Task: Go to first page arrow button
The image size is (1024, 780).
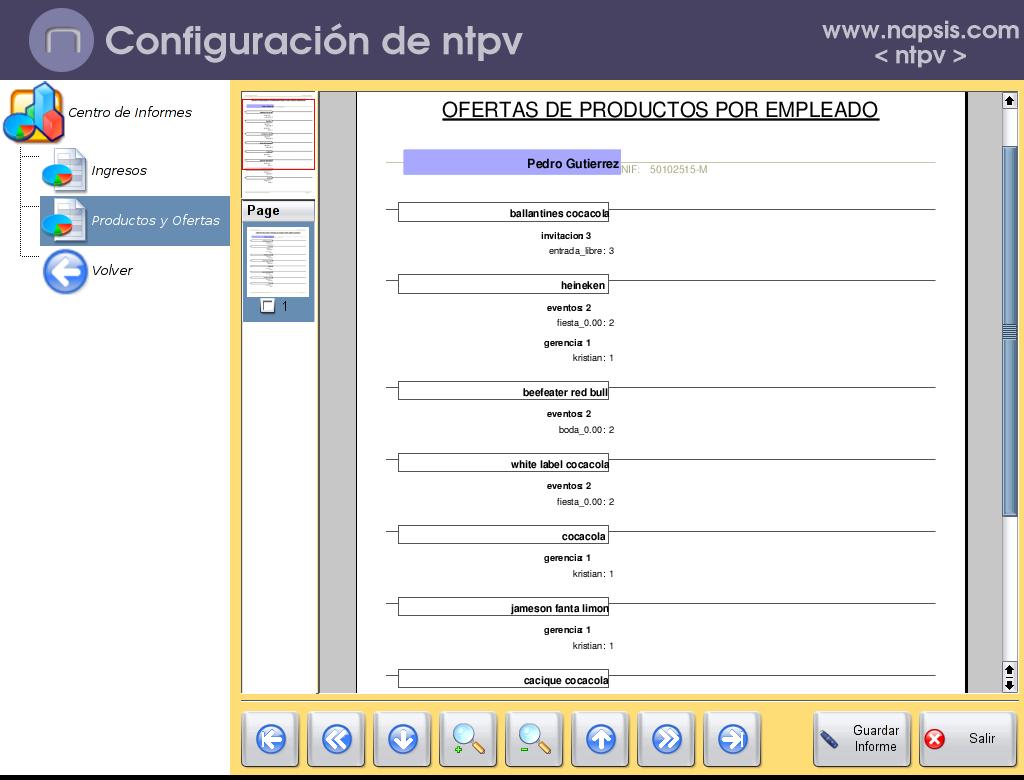Action: pyautogui.click(x=270, y=739)
